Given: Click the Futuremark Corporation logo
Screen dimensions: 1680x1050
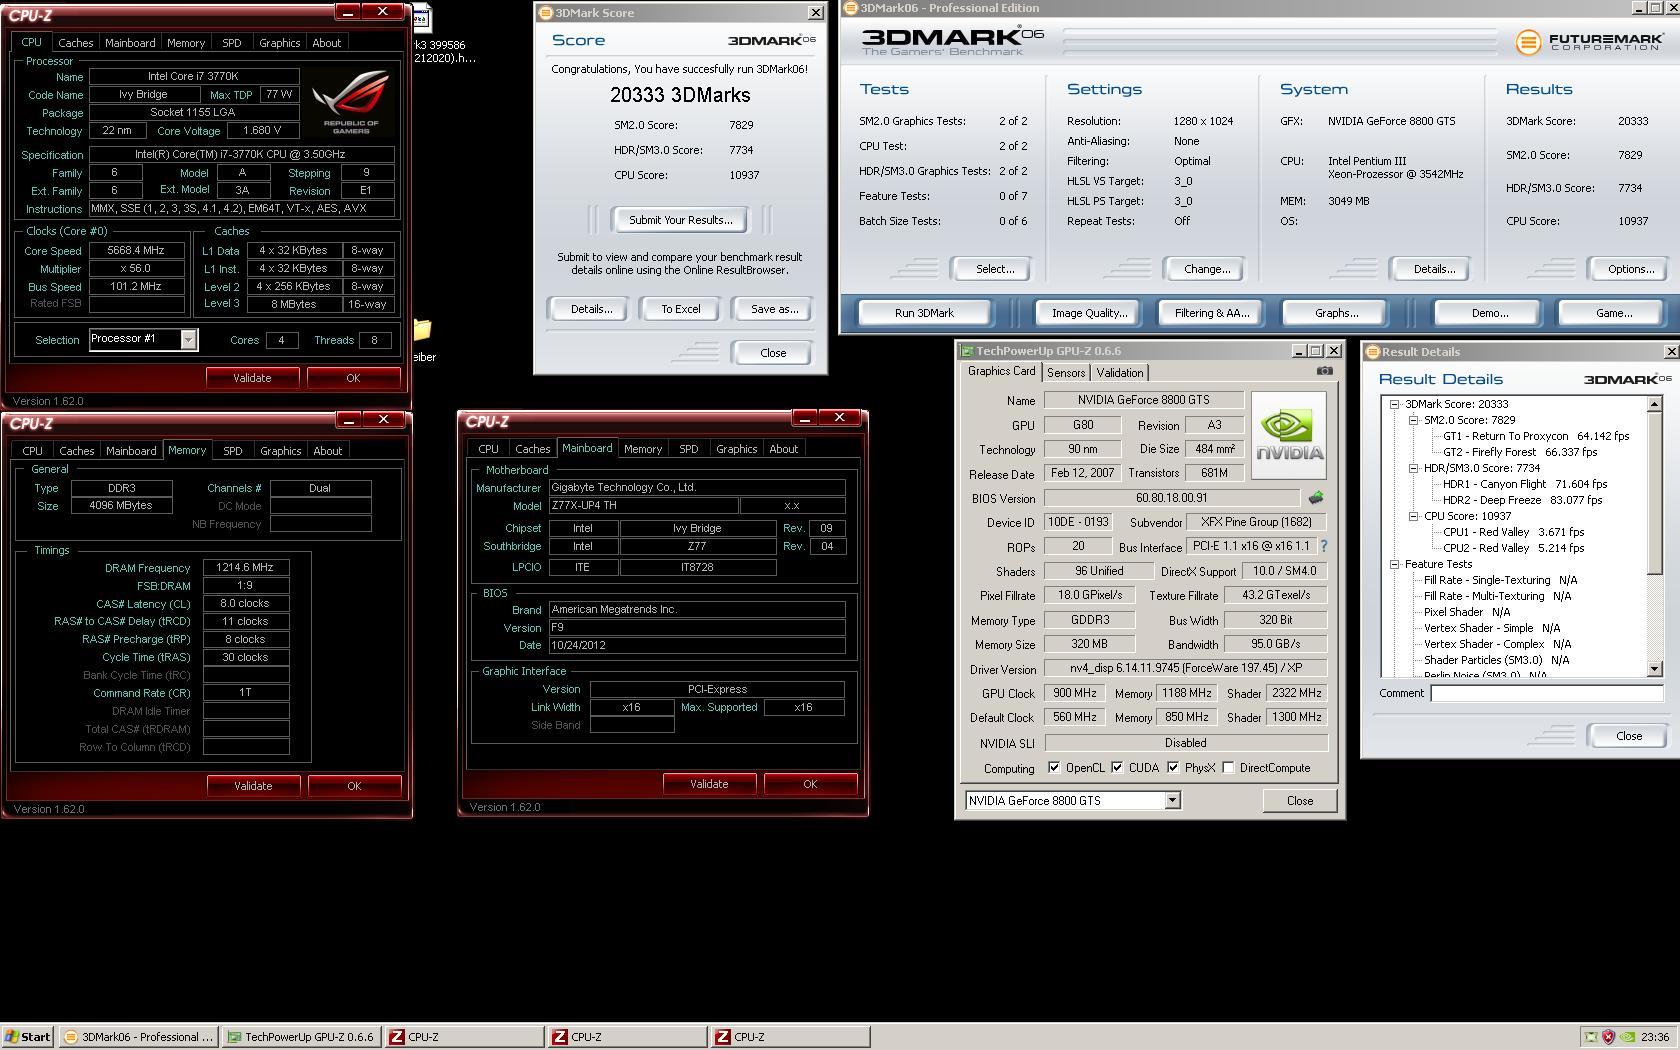Looking at the screenshot, I should [x=1588, y=42].
